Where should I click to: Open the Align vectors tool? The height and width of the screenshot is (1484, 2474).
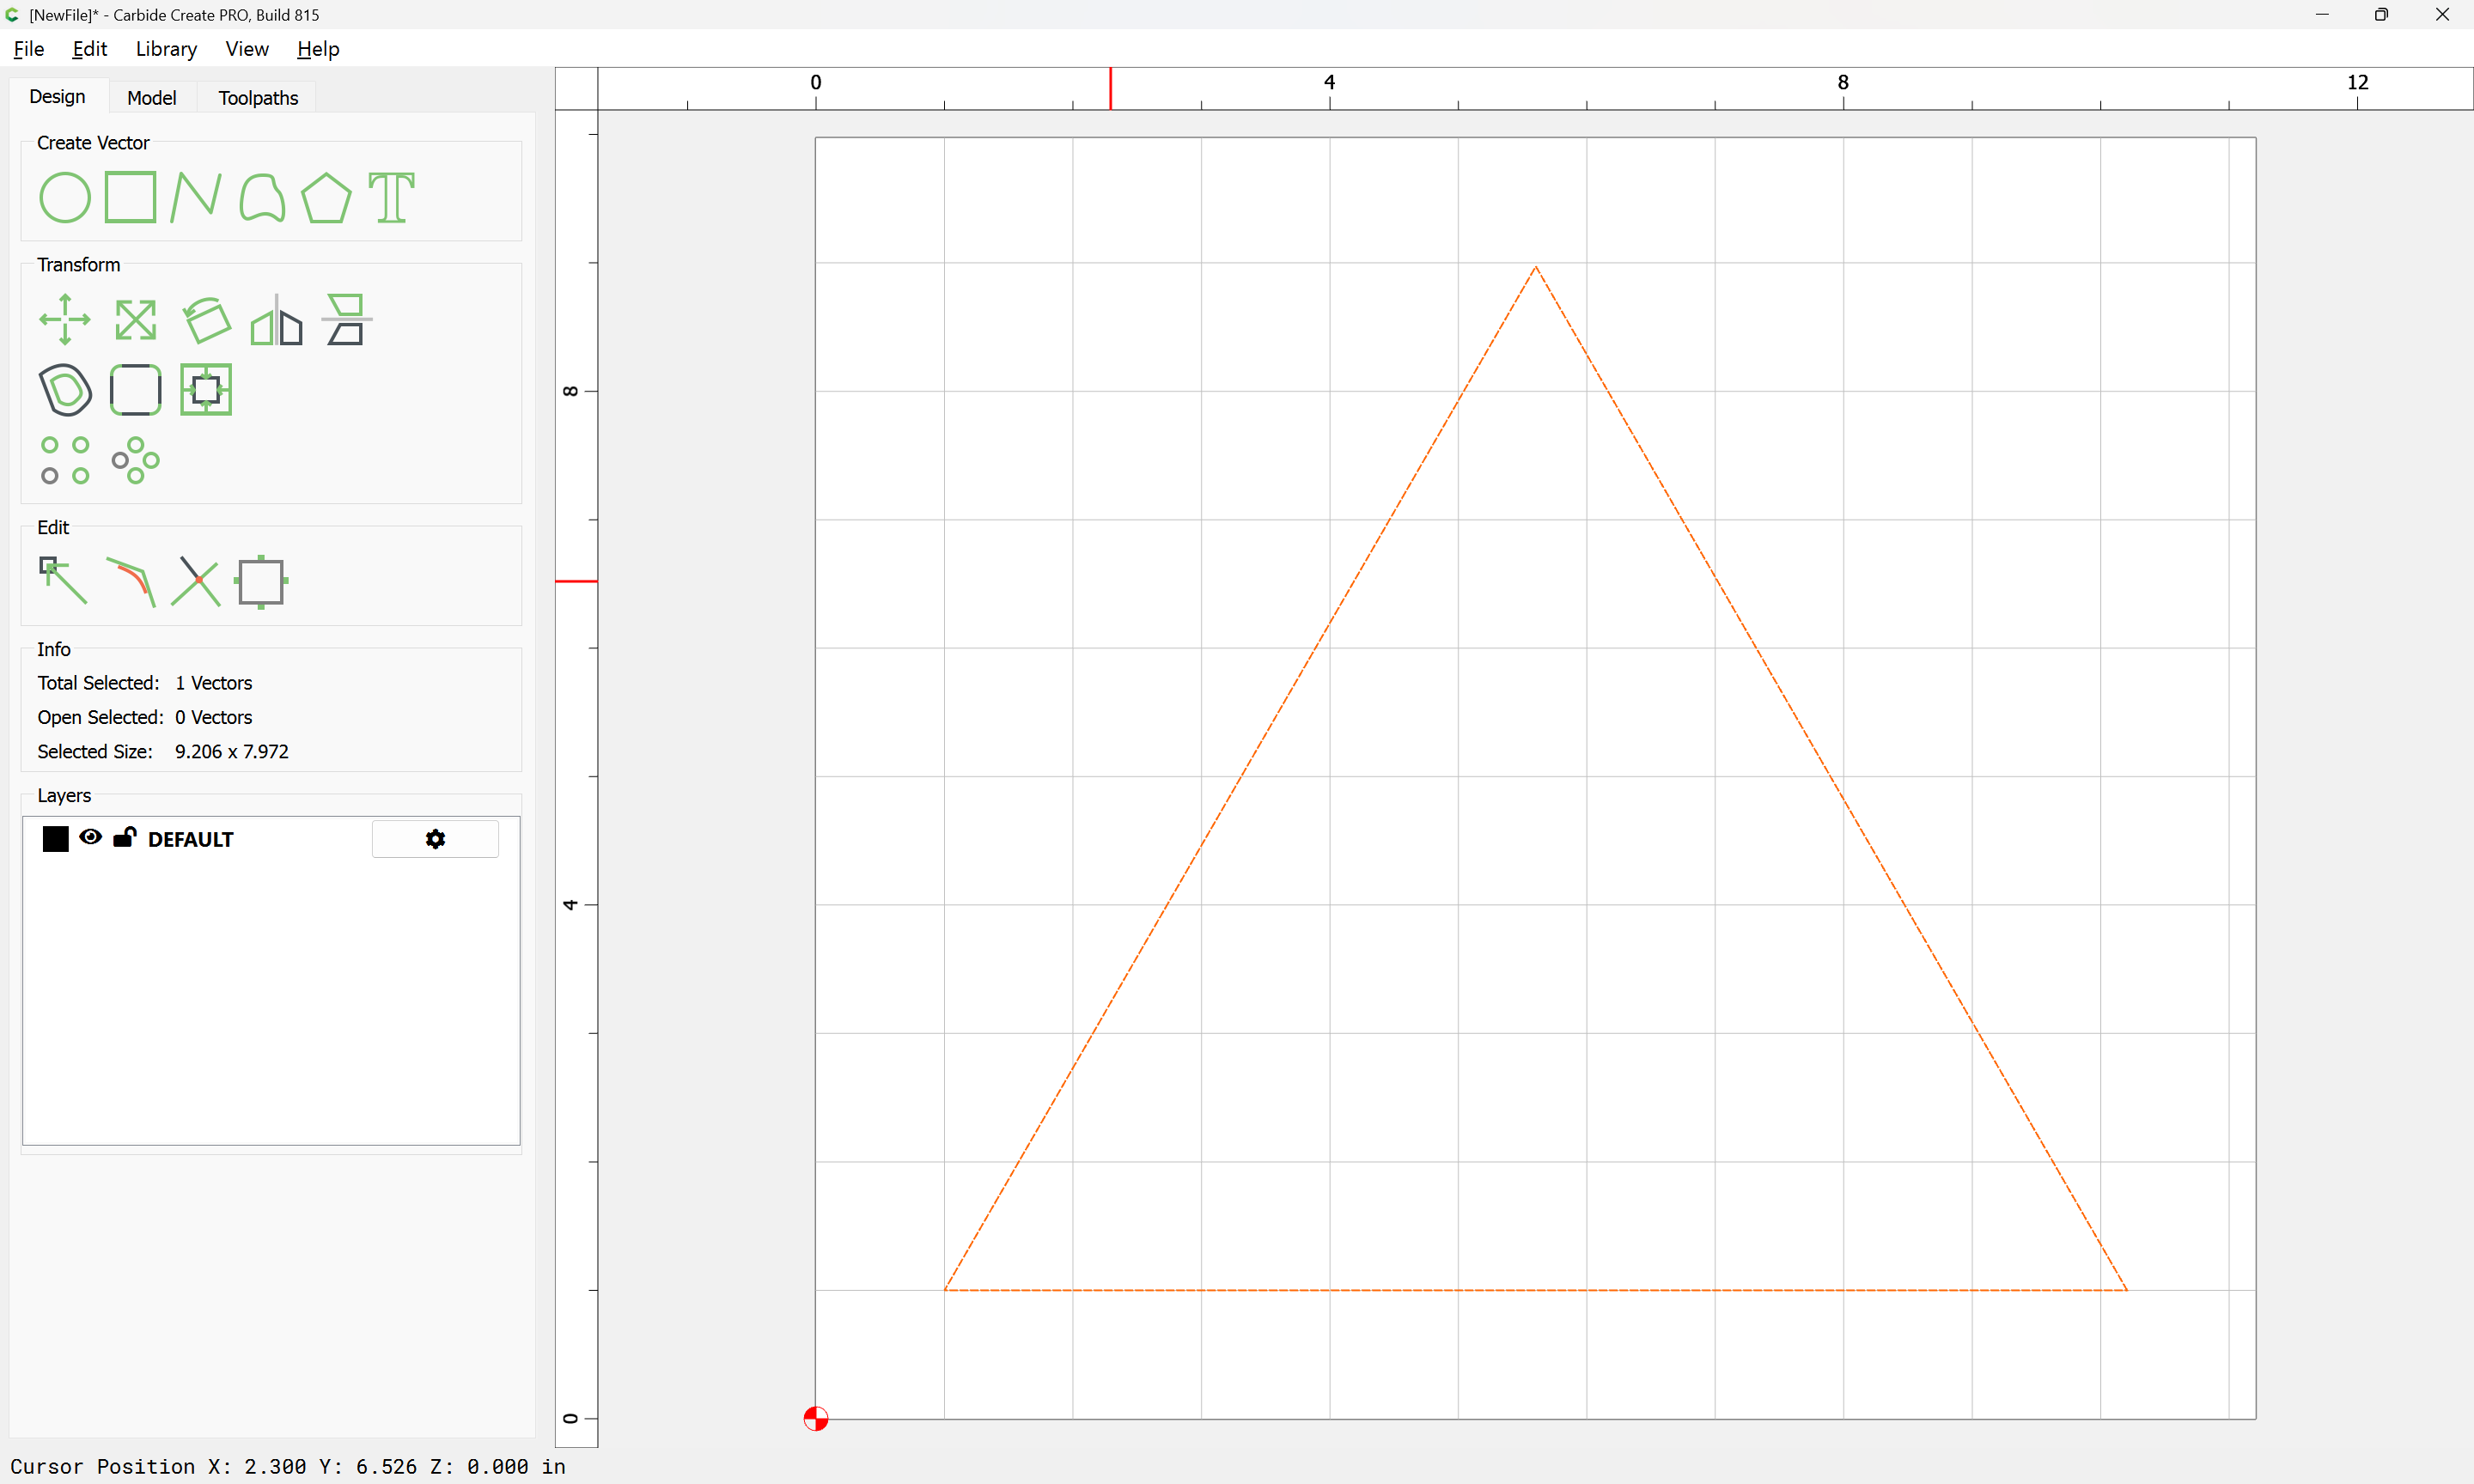pyautogui.click(x=346, y=319)
